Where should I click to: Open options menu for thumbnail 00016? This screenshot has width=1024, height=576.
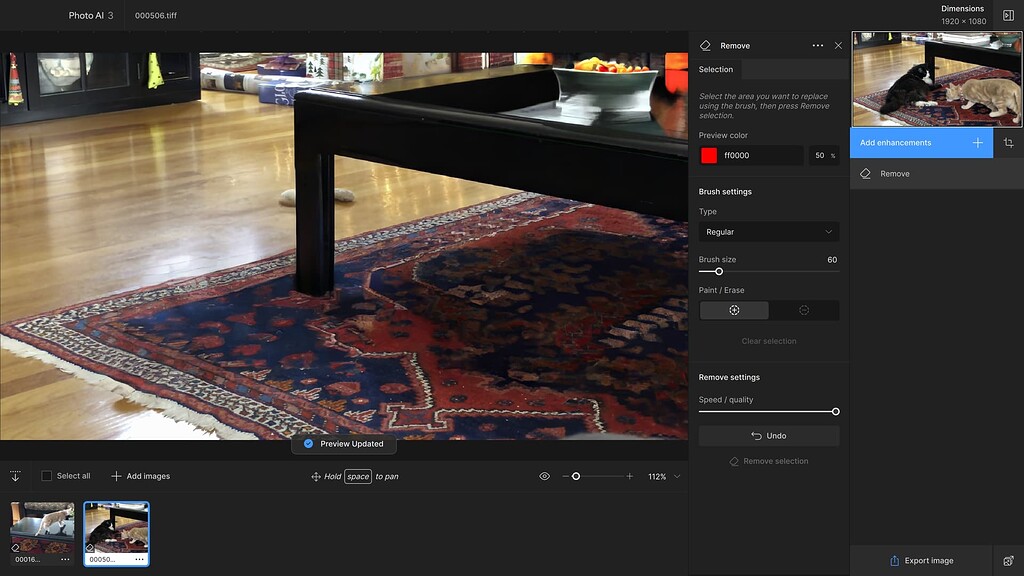point(65,559)
